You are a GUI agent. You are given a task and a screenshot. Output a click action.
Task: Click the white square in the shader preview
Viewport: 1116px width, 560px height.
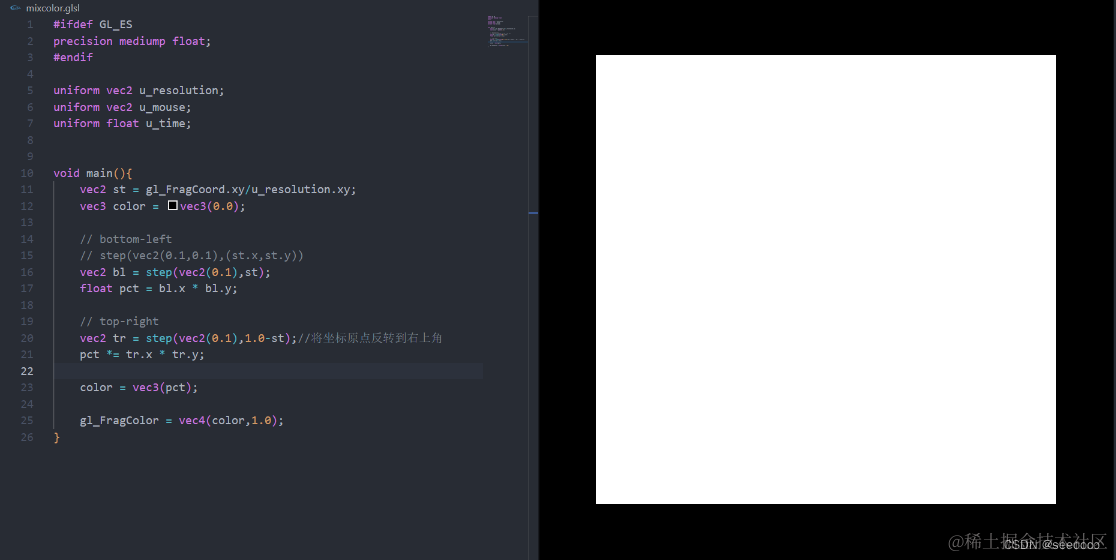[826, 279]
